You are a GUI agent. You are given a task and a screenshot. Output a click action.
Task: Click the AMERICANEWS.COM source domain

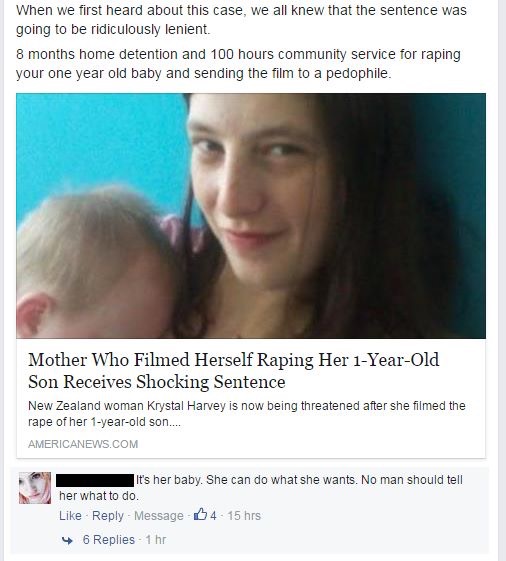coord(83,444)
